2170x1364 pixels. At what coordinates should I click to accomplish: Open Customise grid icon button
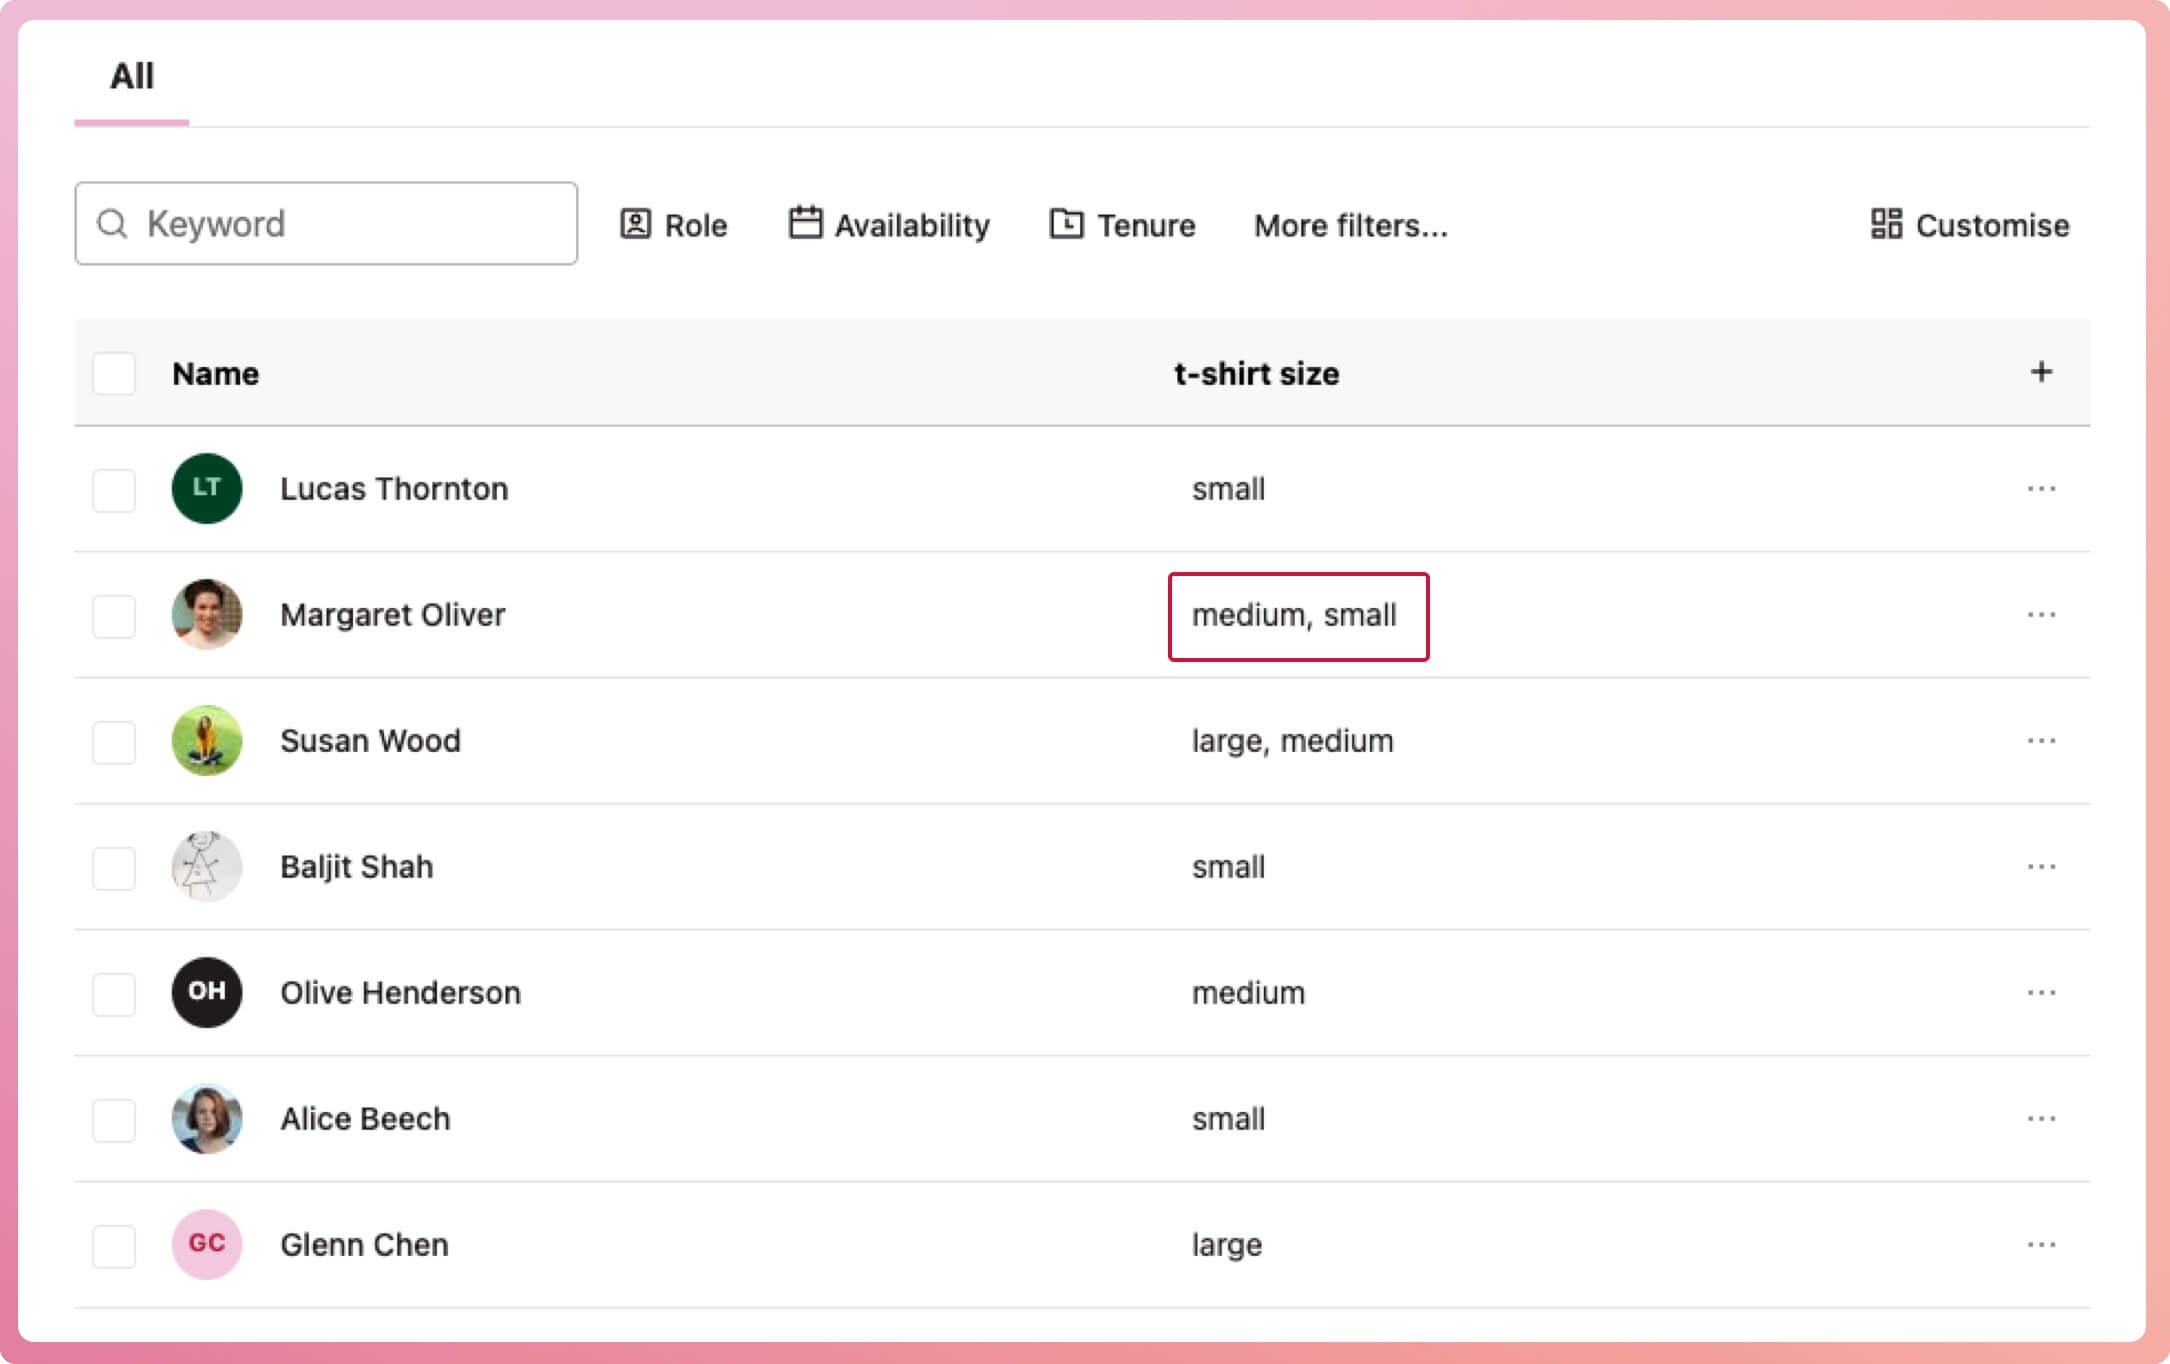pyautogui.click(x=1886, y=224)
